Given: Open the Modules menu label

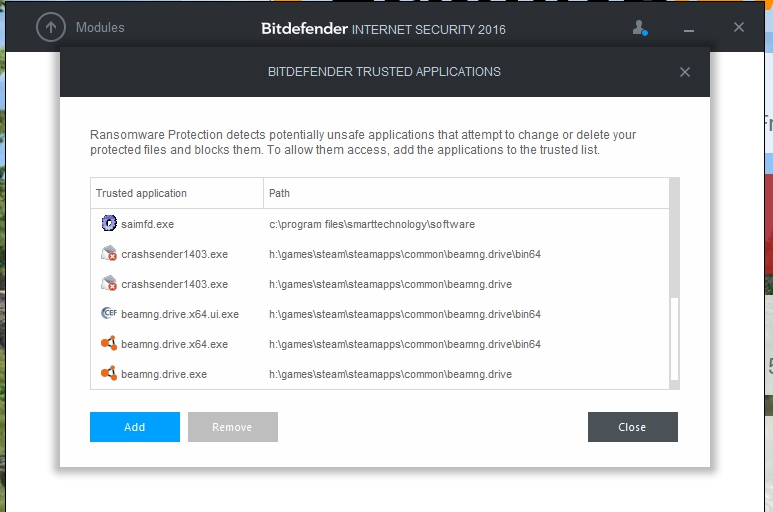Looking at the screenshot, I should [x=100, y=28].
